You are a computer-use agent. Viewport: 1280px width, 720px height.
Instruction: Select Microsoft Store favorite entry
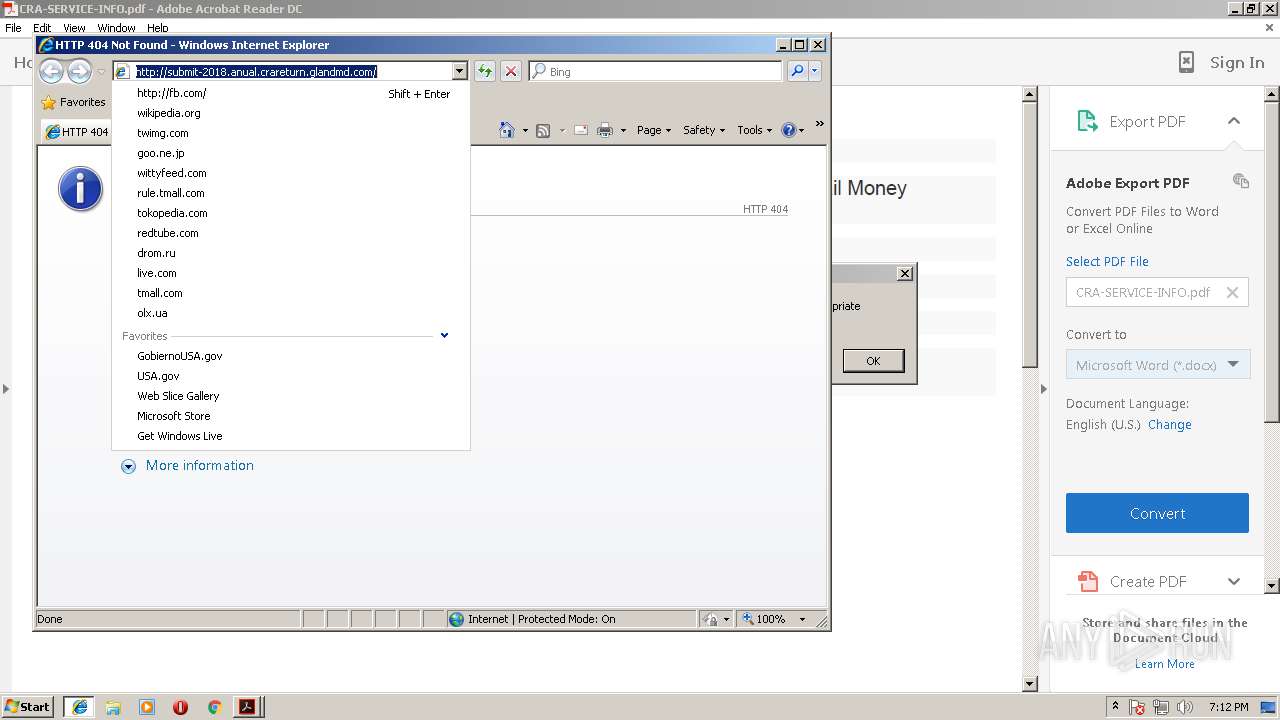pyautogui.click(x=174, y=416)
